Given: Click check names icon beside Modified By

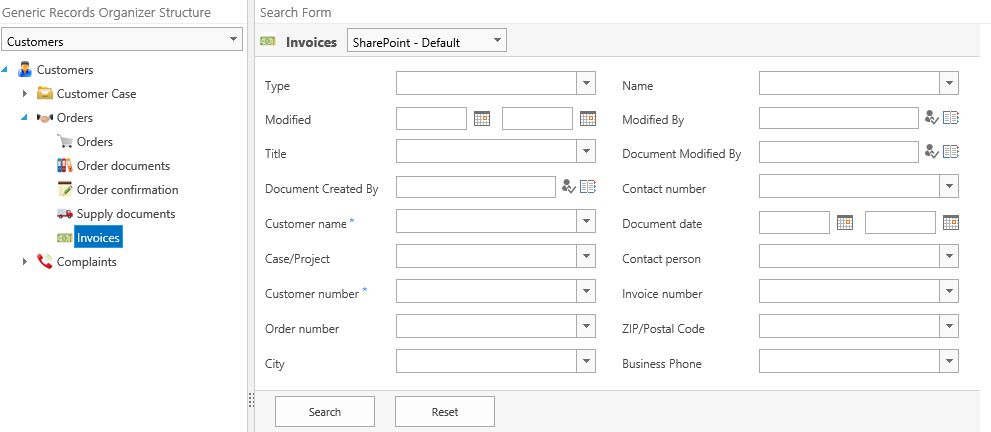Looking at the screenshot, I should (932, 119).
